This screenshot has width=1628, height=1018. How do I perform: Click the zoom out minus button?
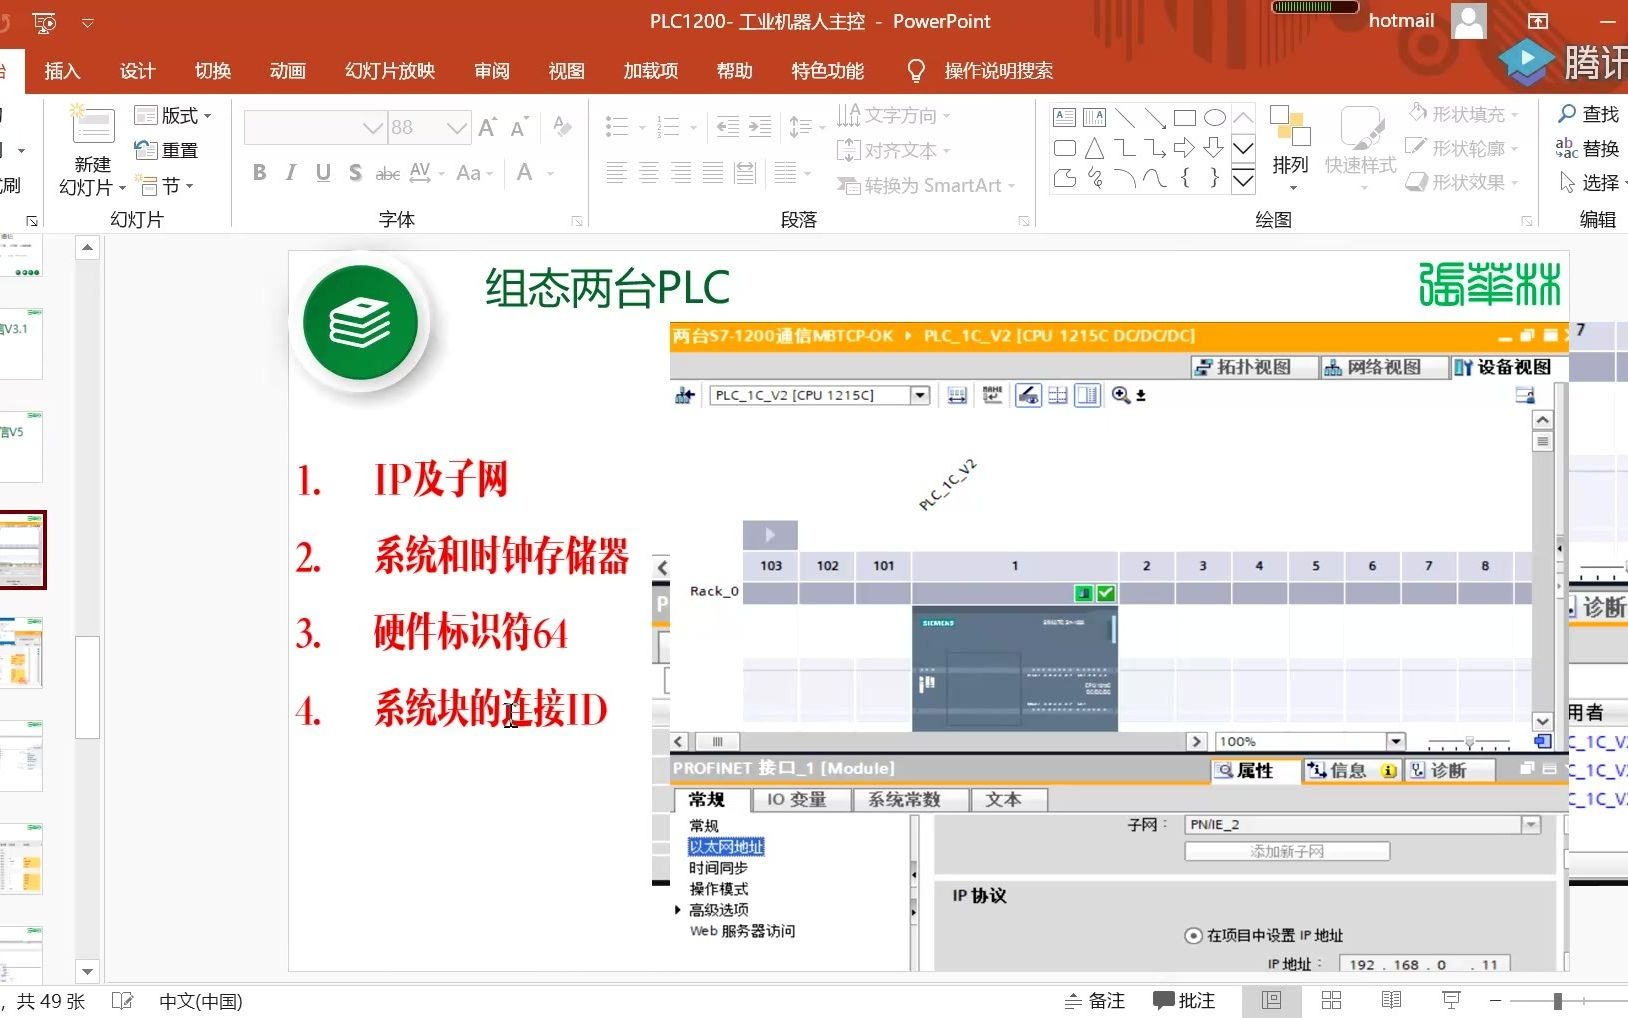click(x=1495, y=1001)
